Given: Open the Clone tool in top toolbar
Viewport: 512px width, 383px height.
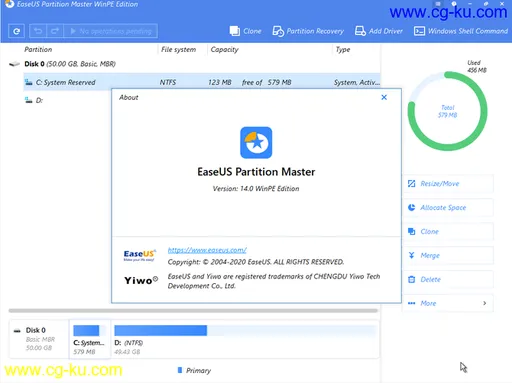Looking at the screenshot, I should 245,31.
